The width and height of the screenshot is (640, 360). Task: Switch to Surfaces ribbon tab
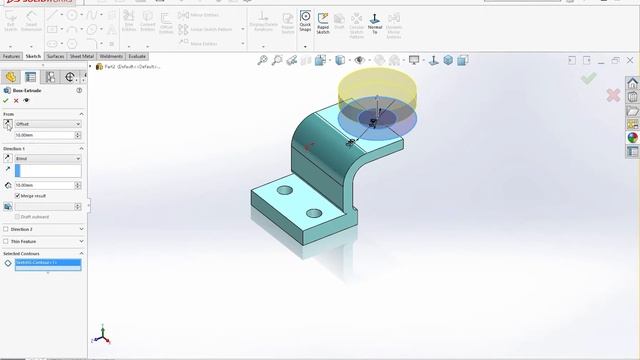[55, 56]
